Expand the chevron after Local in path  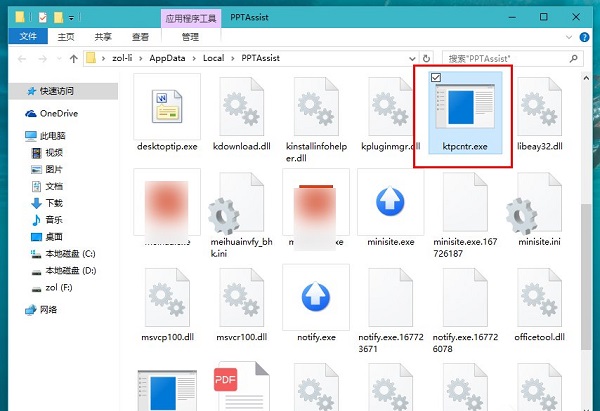click(x=233, y=59)
